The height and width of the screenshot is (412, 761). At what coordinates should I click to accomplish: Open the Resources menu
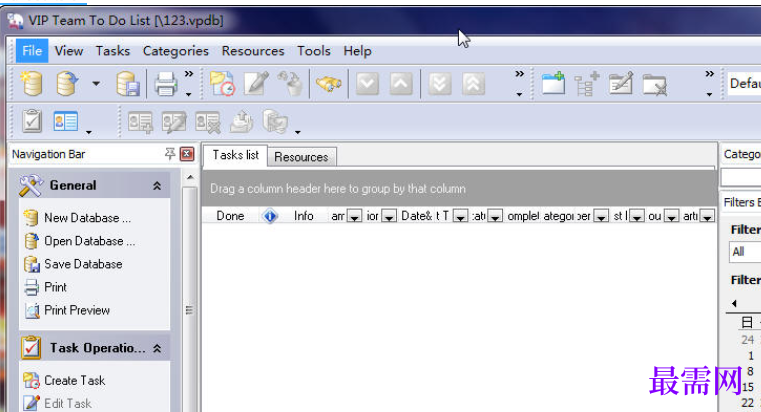(253, 50)
